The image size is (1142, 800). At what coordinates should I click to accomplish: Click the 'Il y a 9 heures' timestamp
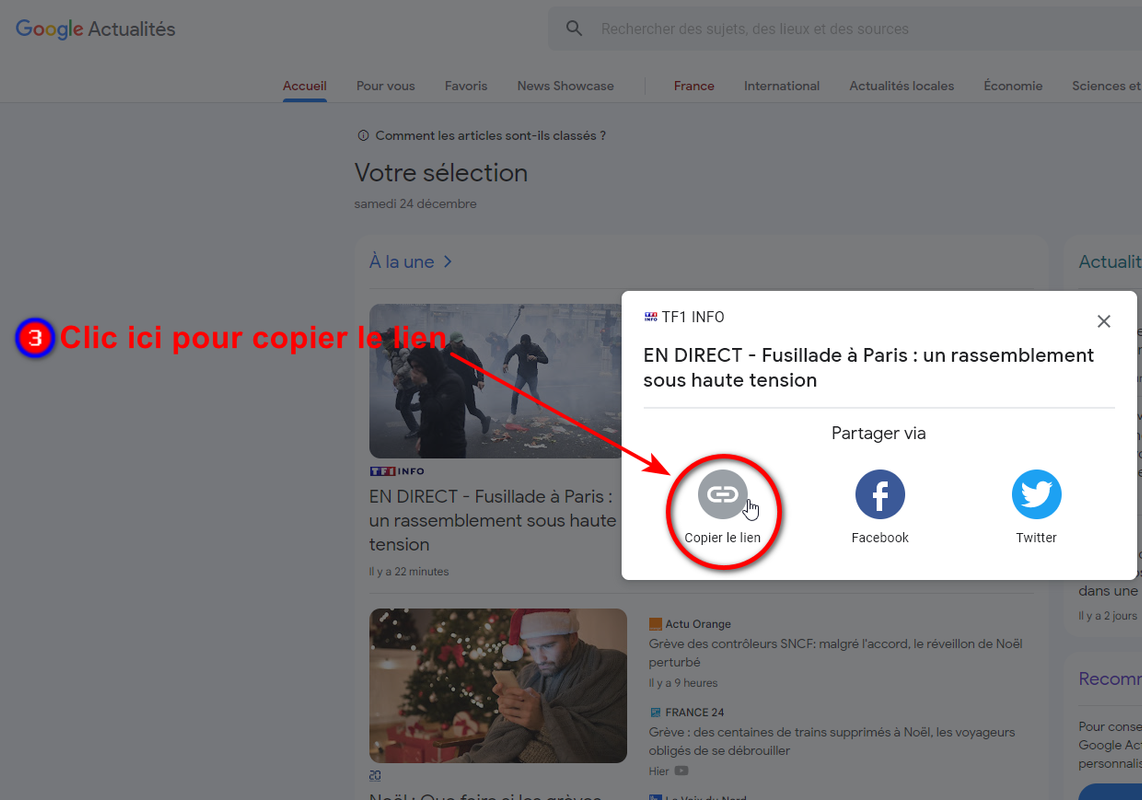click(683, 683)
